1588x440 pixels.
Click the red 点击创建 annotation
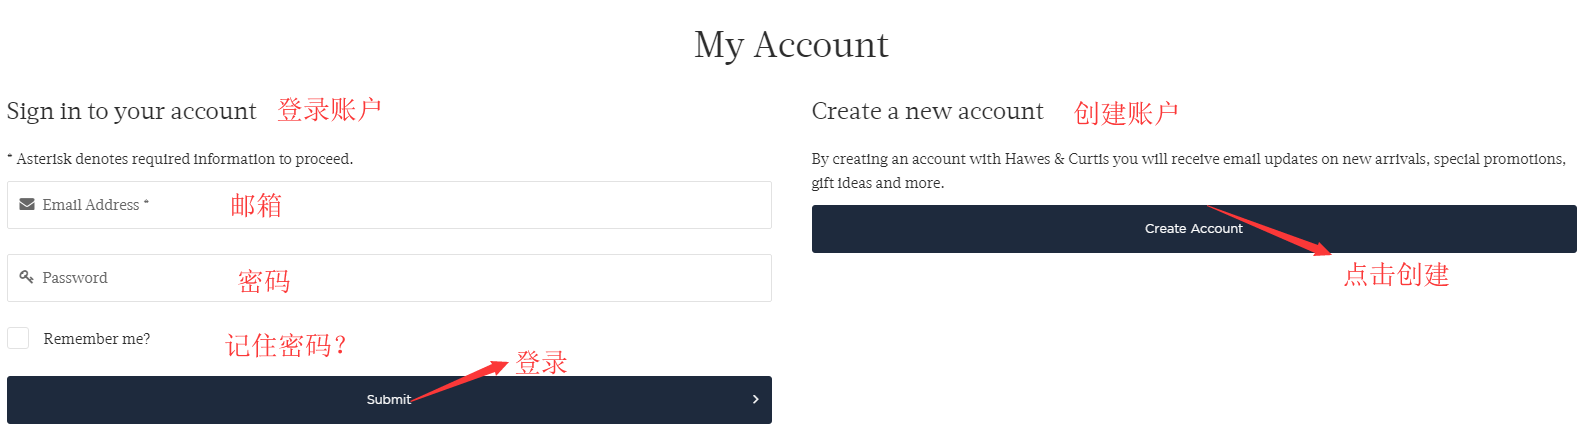click(1396, 275)
